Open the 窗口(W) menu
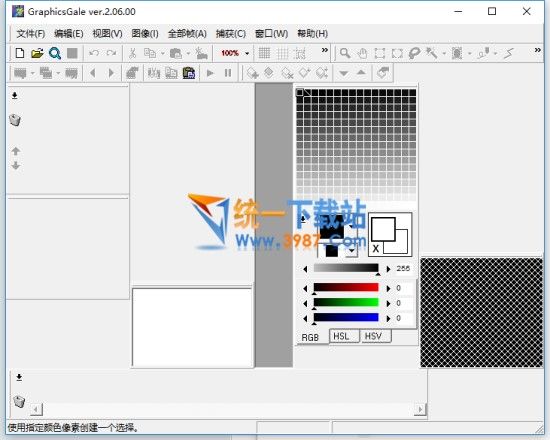Screen dimensions: 550x440 (271, 34)
